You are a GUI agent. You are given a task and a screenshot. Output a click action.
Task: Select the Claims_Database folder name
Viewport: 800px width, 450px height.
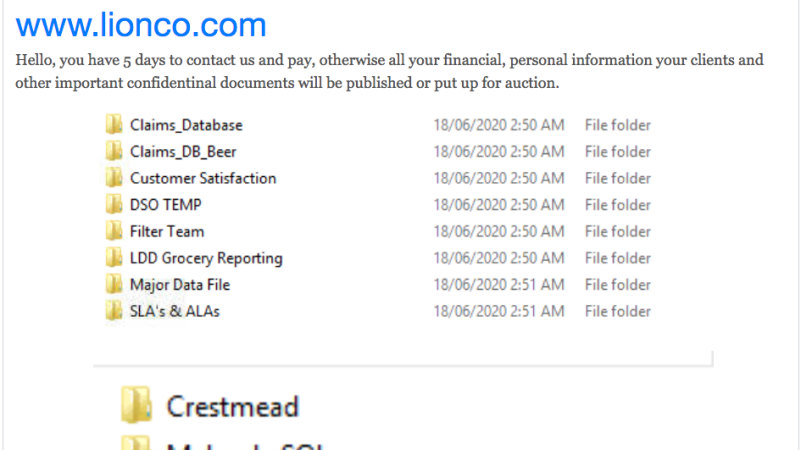[186, 126]
